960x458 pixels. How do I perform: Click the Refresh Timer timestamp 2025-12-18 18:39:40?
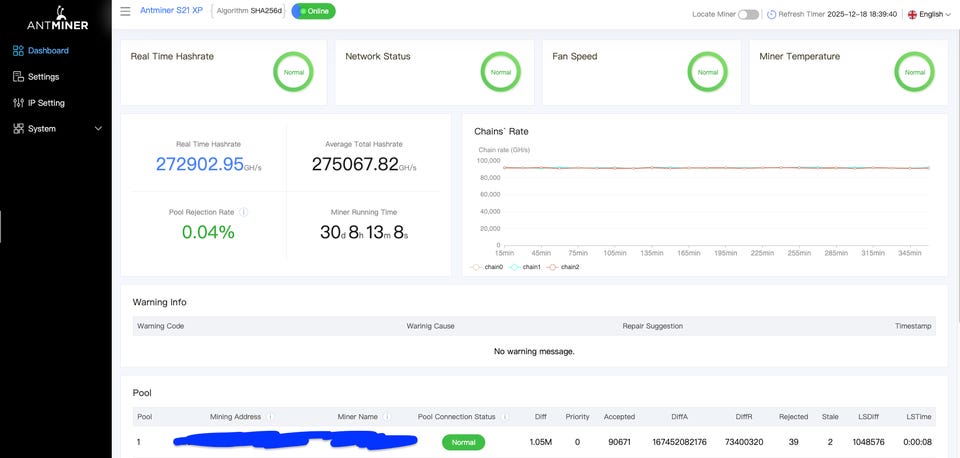(862, 14)
